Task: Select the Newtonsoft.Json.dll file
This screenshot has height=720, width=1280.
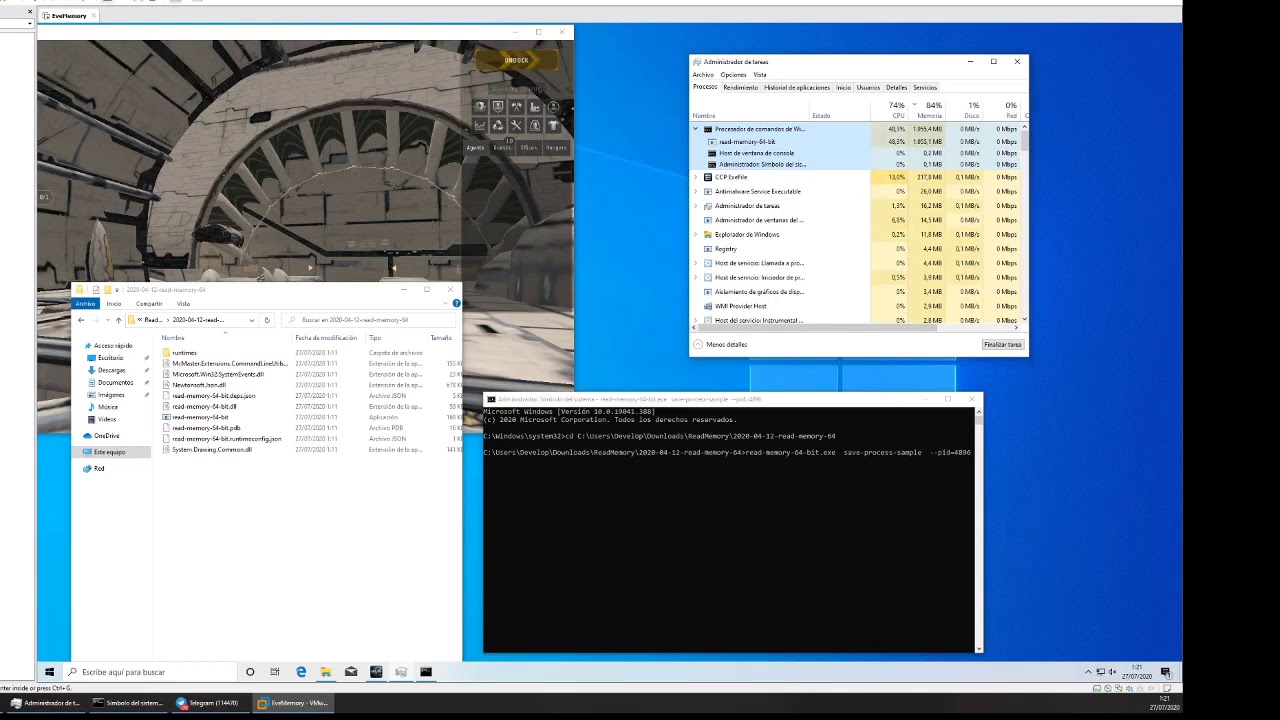Action: pos(199,385)
